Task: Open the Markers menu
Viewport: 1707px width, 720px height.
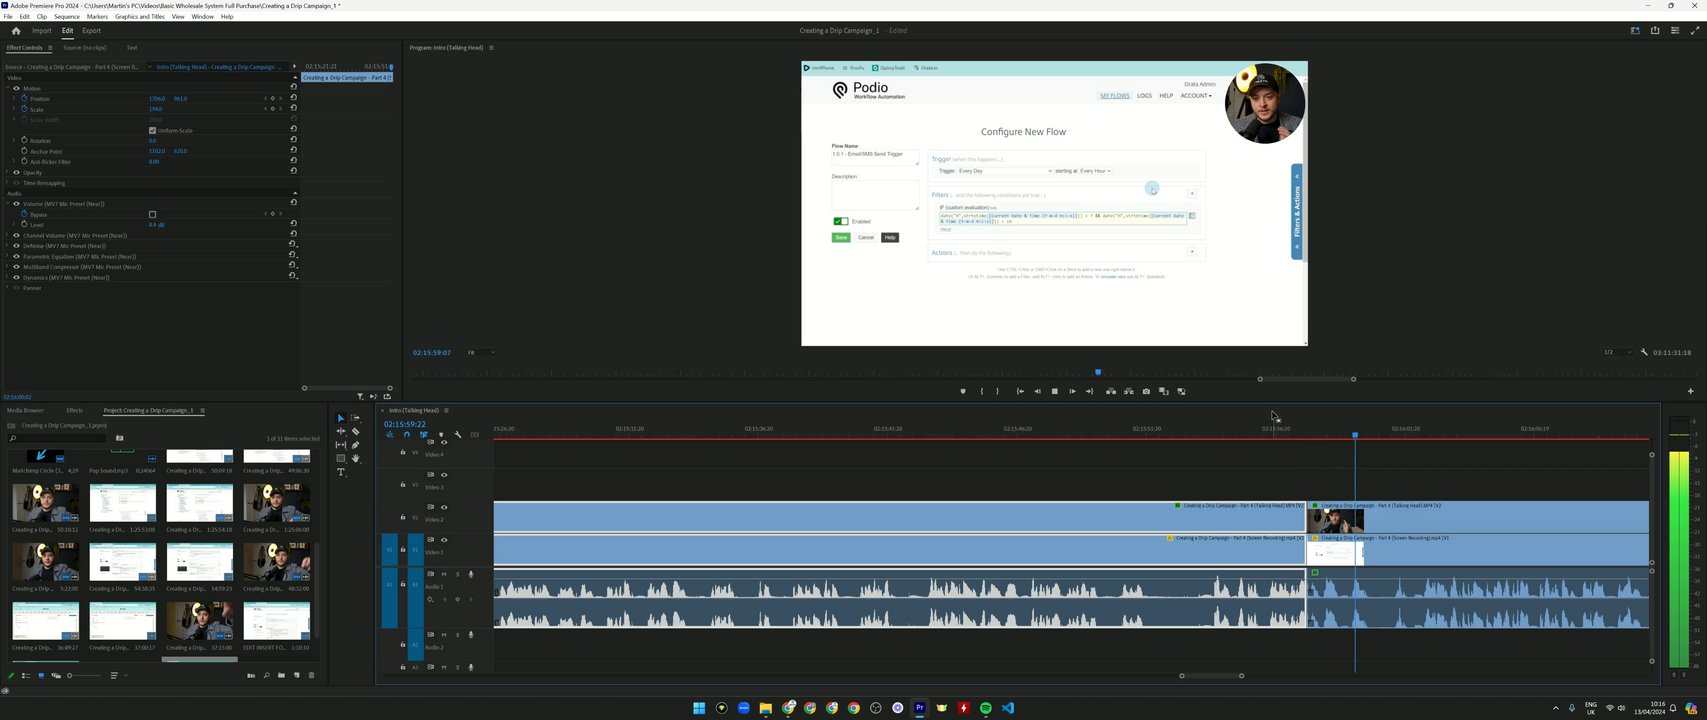Action: tap(97, 17)
